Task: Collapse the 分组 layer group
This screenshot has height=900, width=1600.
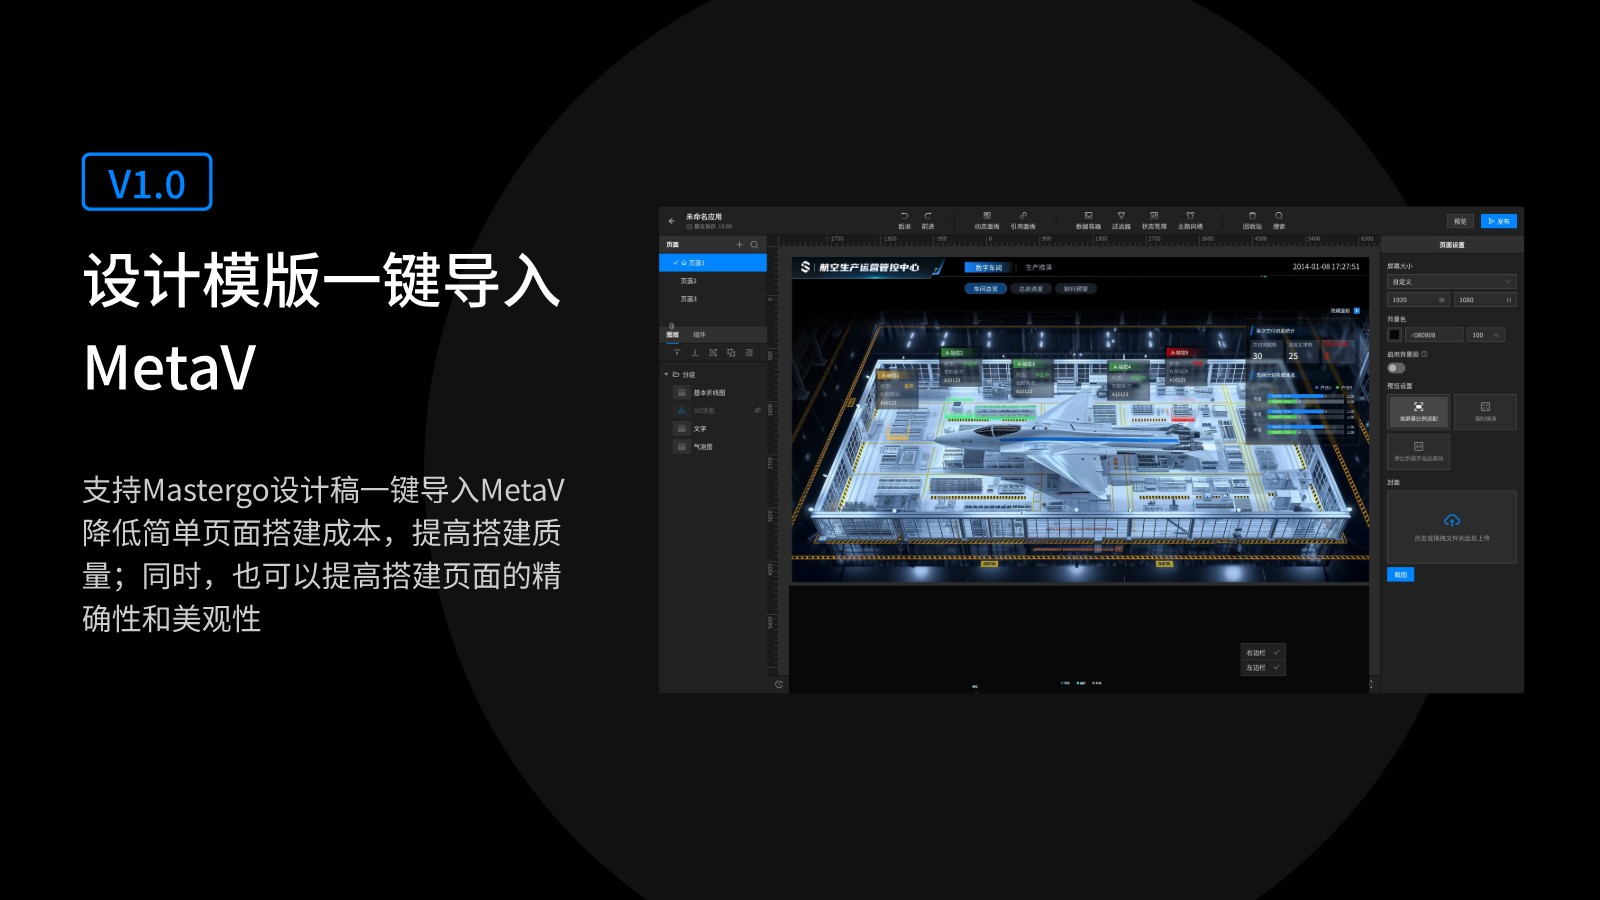Action: click(x=667, y=372)
